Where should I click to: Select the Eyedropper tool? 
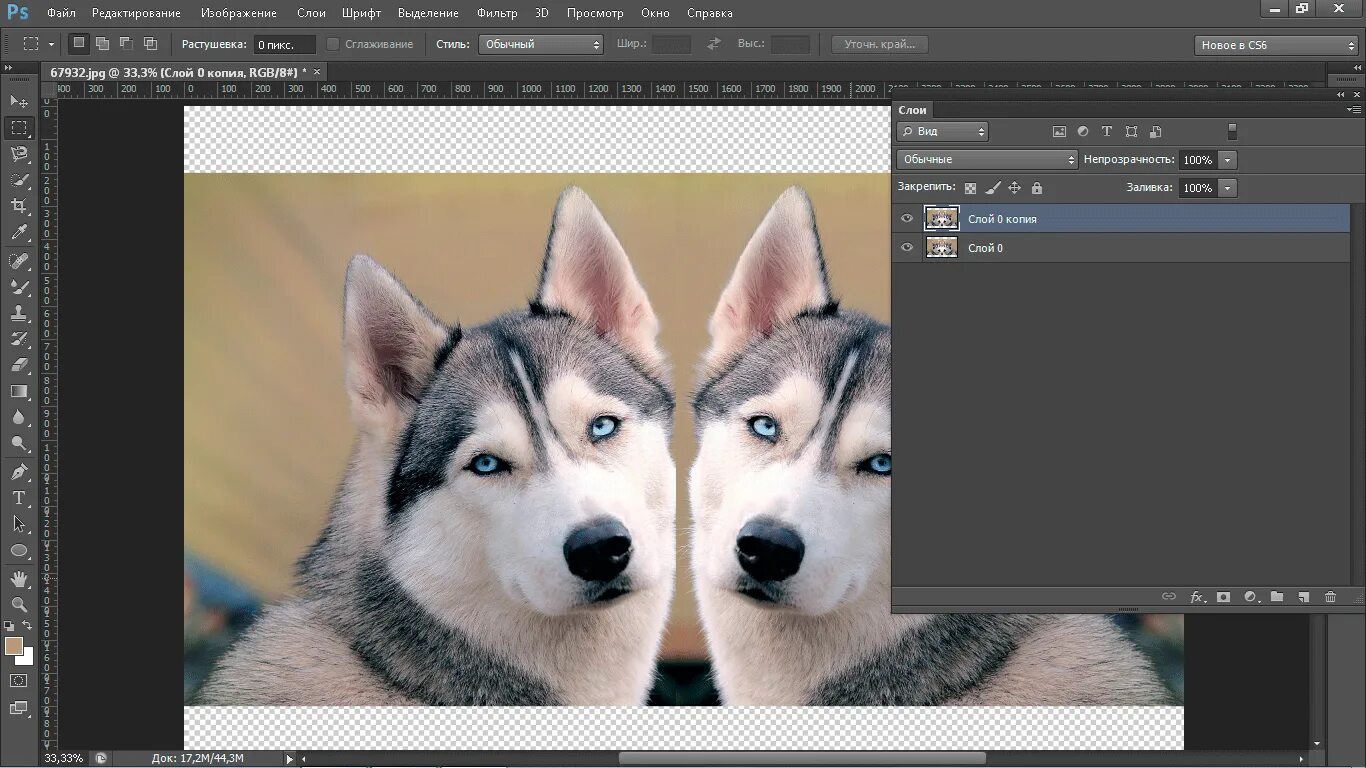(x=19, y=232)
